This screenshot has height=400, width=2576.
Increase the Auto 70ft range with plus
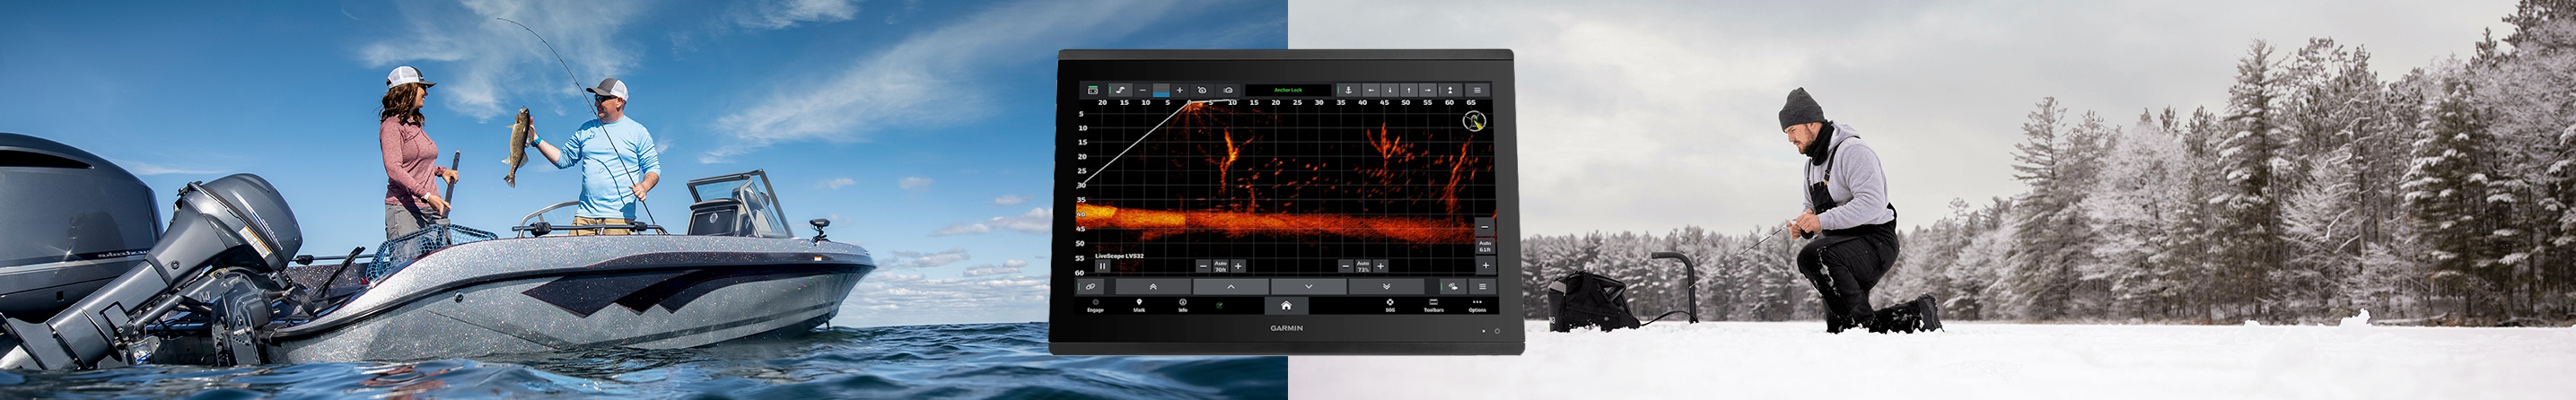pyautogui.click(x=1238, y=266)
